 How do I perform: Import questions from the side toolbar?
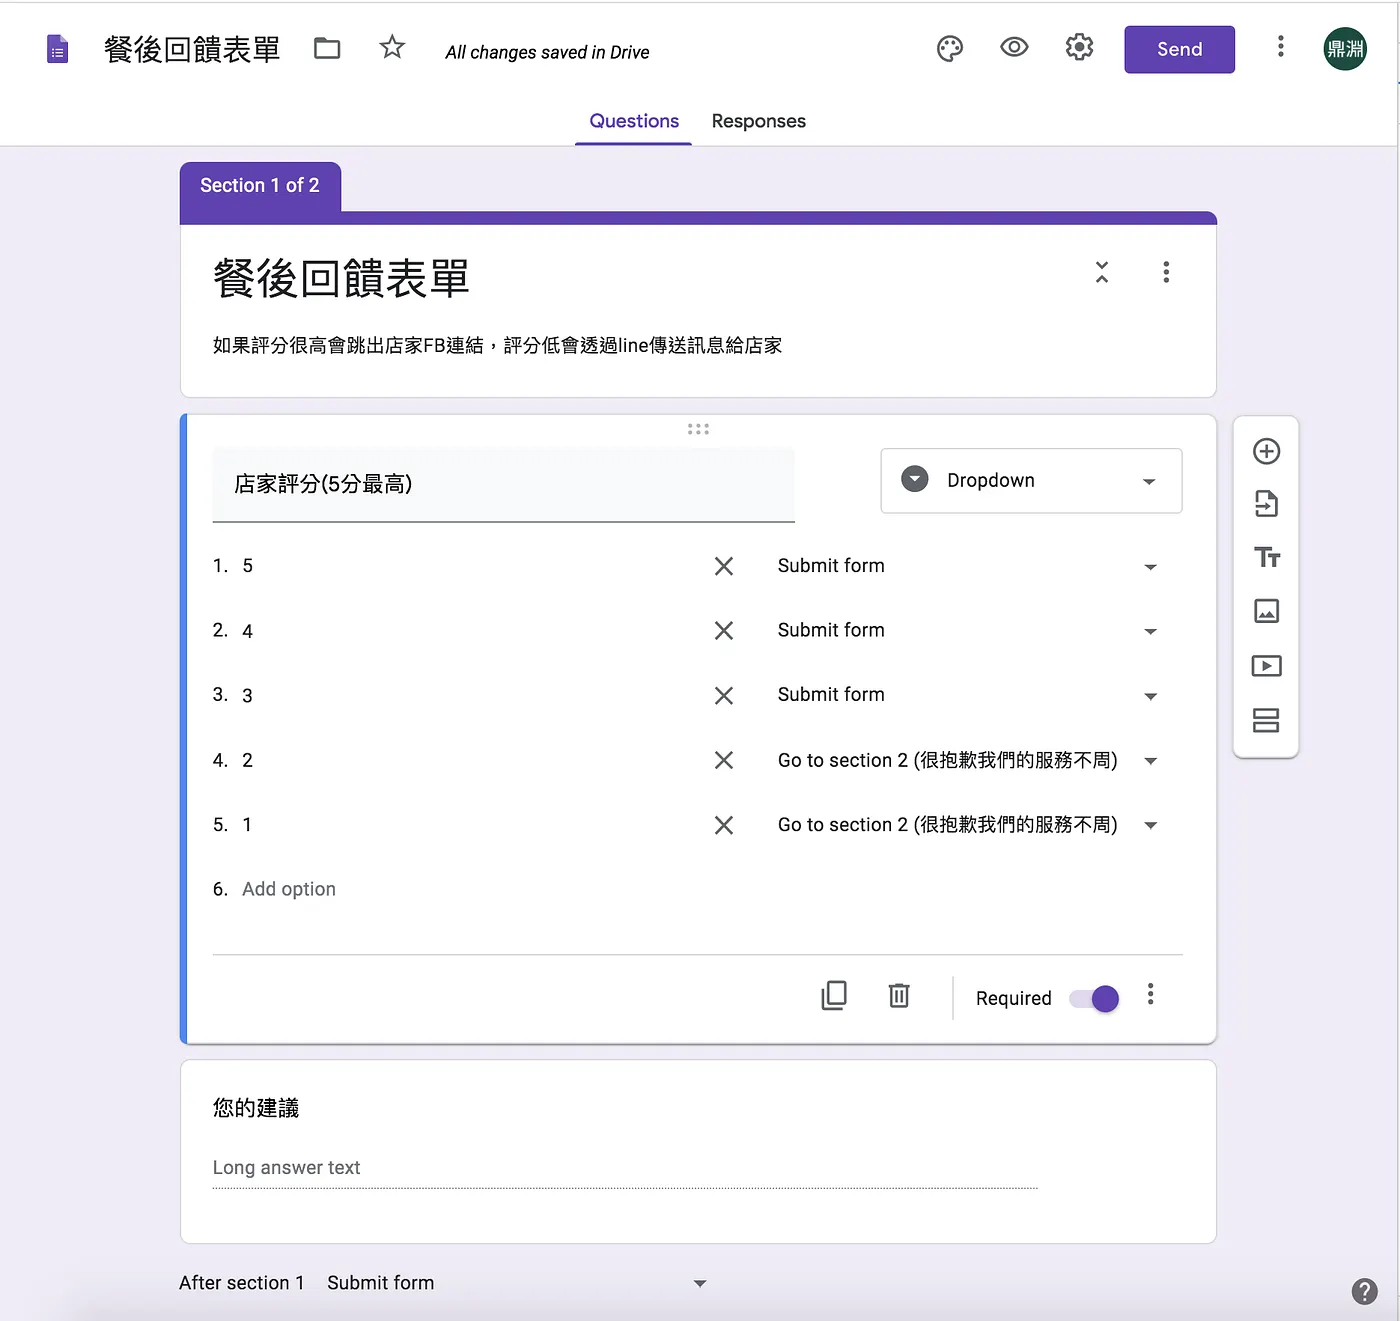click(x=1266, y=504)
